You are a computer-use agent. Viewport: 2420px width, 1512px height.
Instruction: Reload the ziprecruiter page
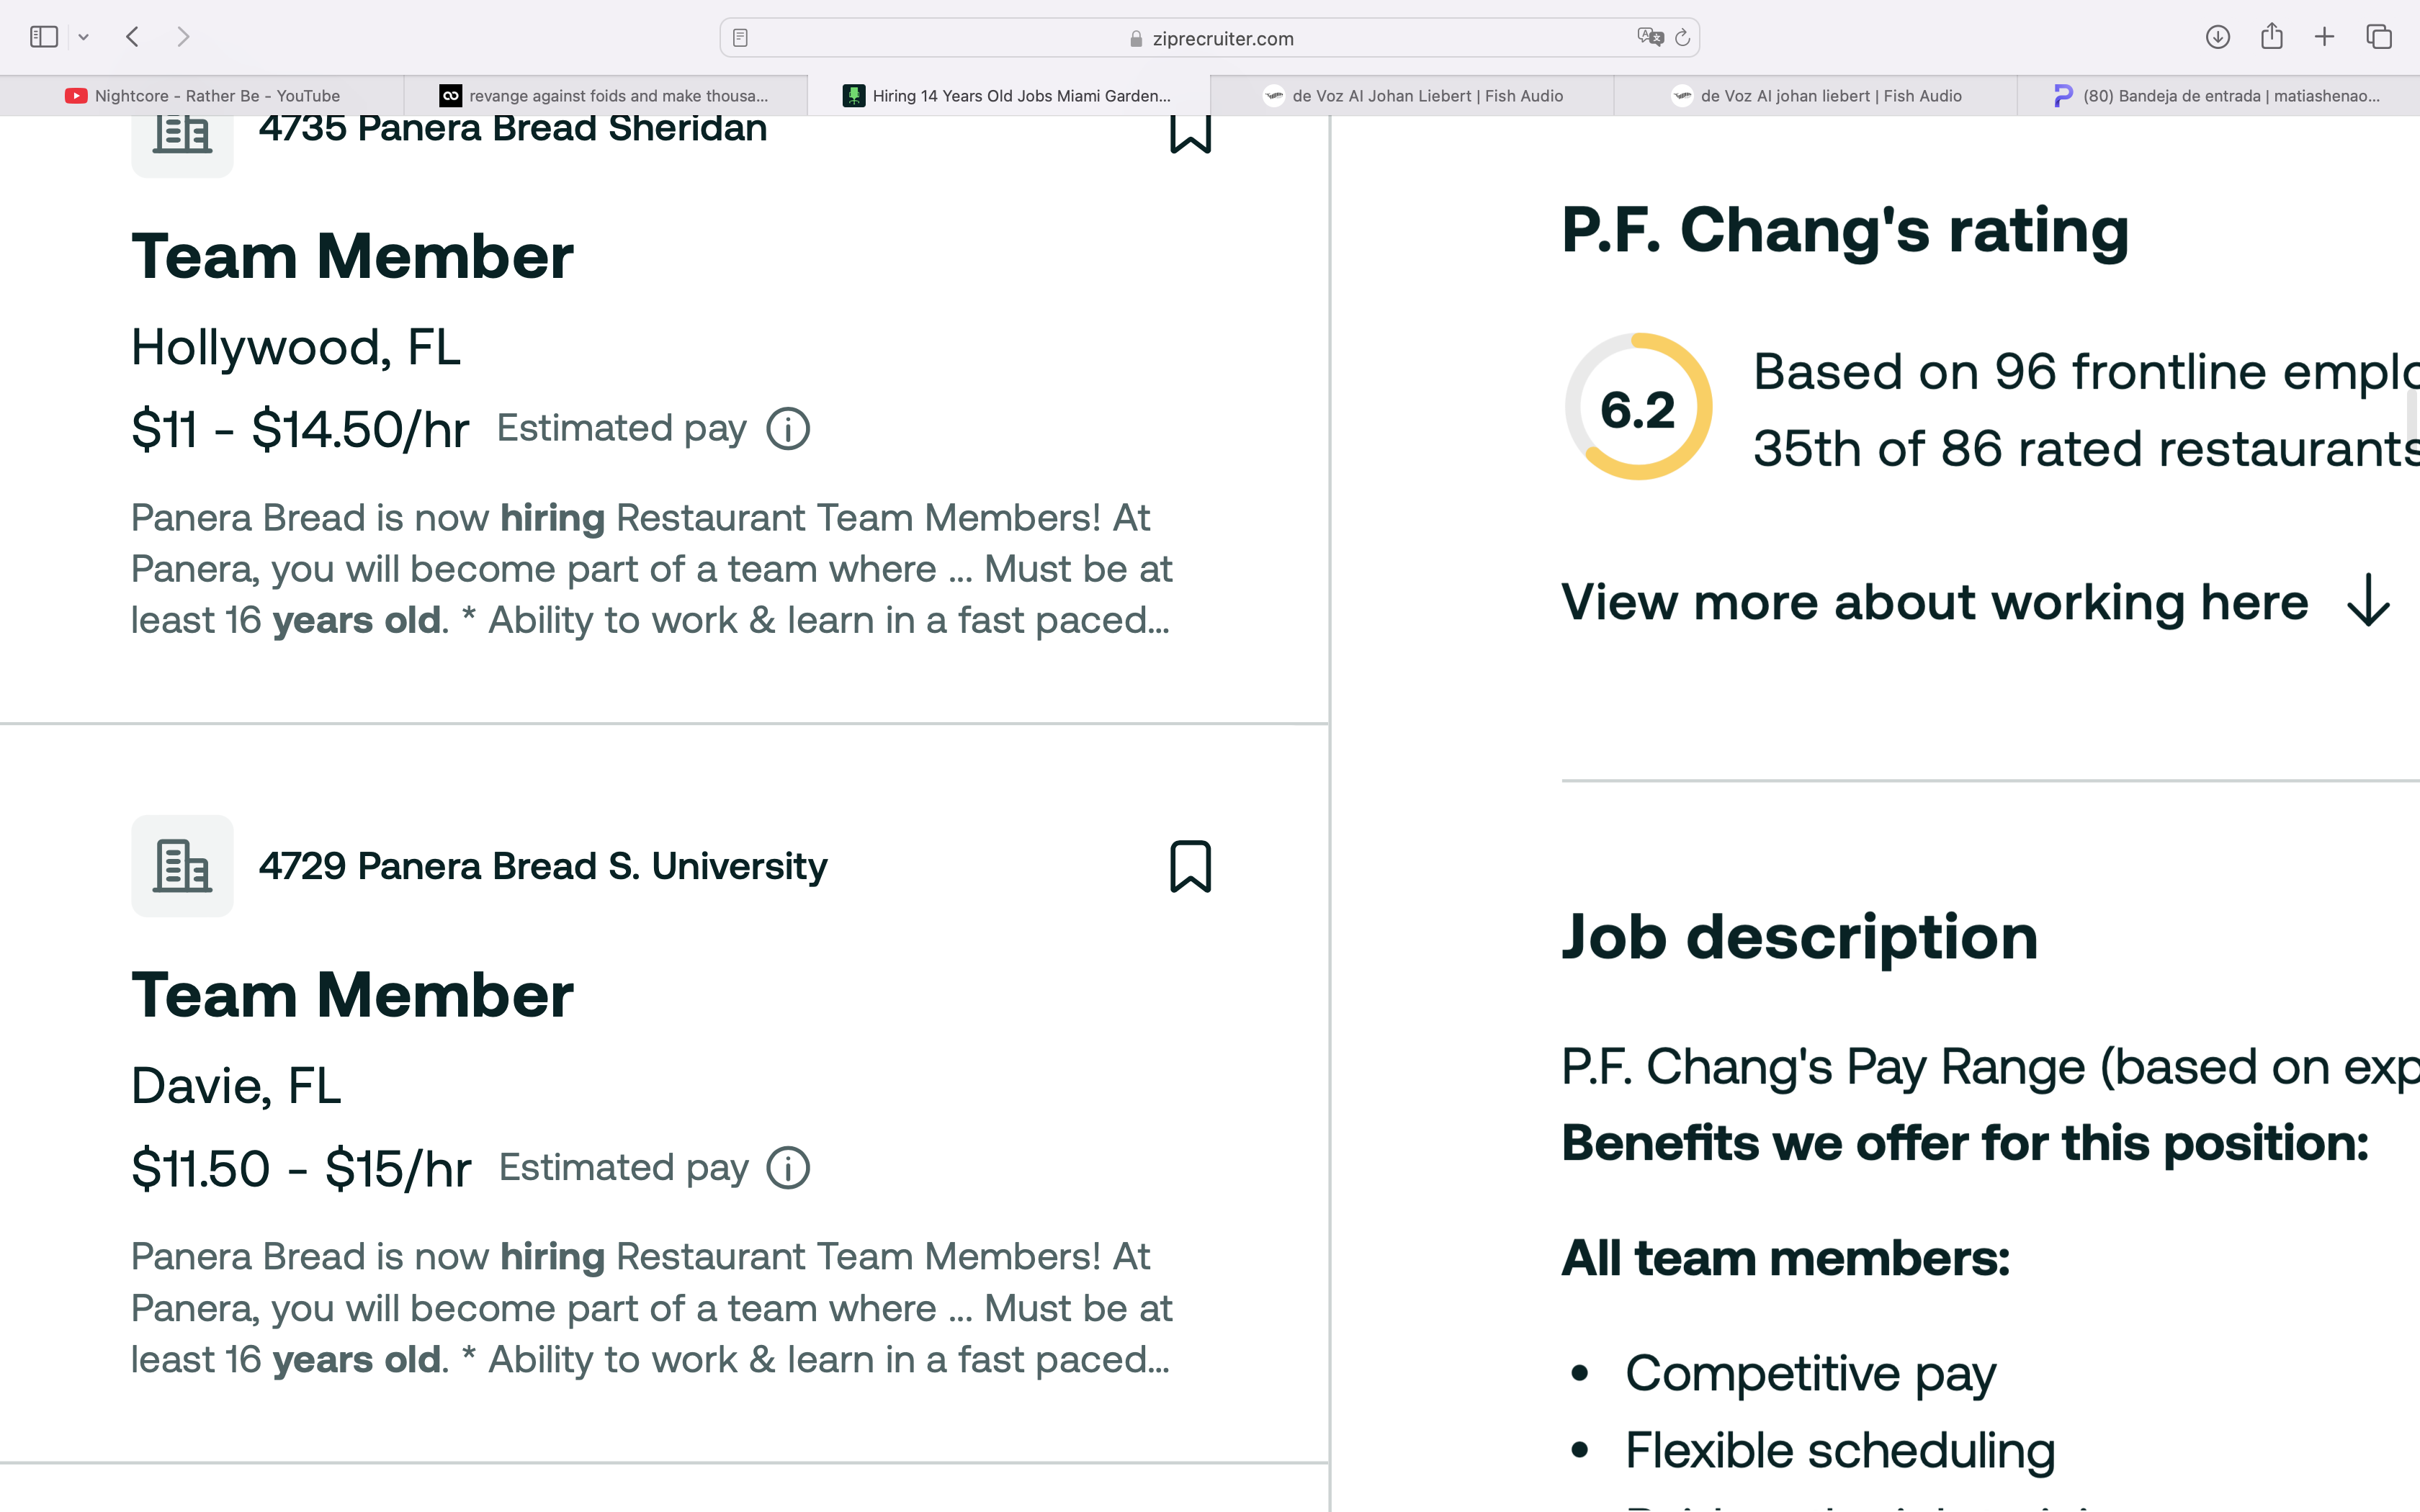tap(1682, 38)
